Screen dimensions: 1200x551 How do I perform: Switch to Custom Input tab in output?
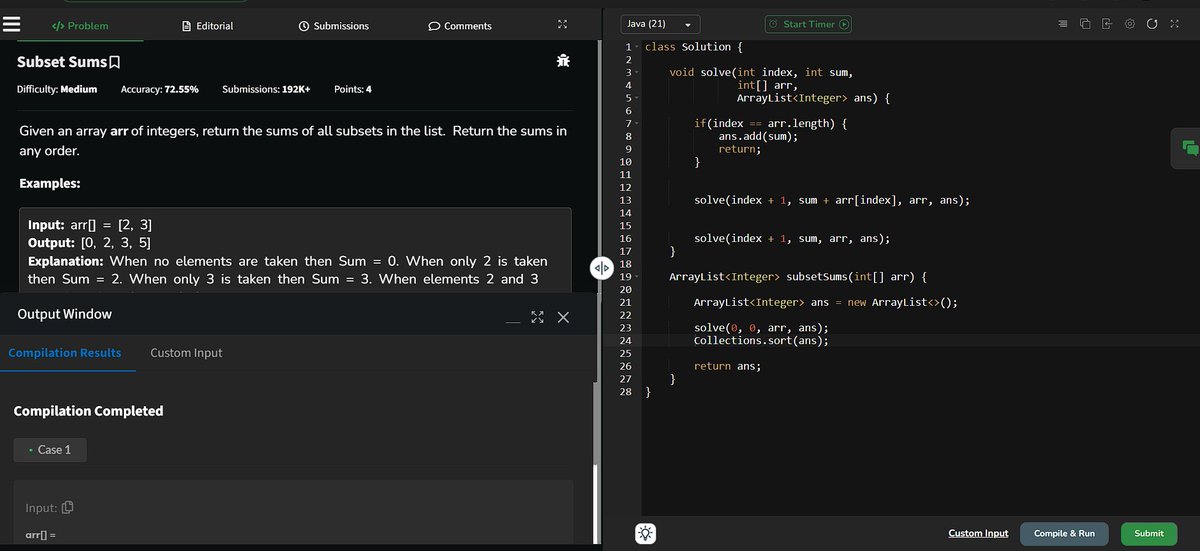[186, 353]
